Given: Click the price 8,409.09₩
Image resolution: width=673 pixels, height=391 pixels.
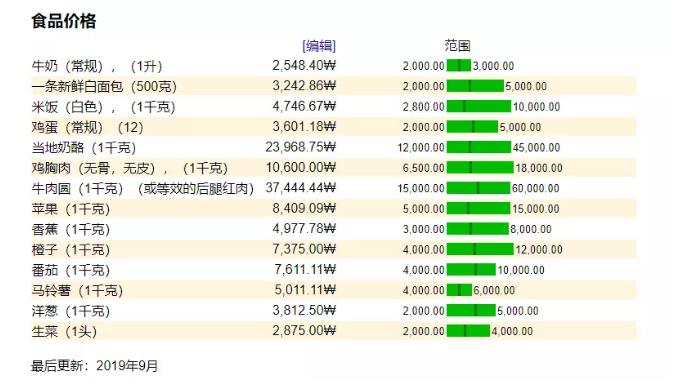Looking at the screenshot, I should [x=304, y=208].
